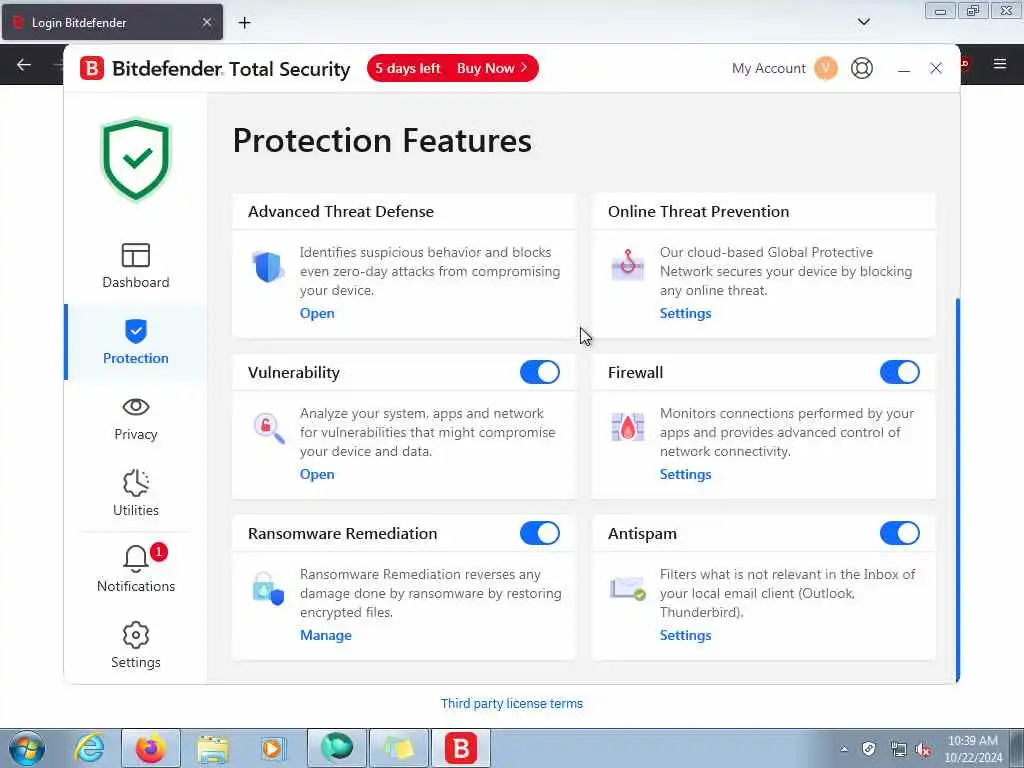This screenshot has width=1024, height=768.
Task: Open the help lifebuoy support icon
Action: [861, 68]
